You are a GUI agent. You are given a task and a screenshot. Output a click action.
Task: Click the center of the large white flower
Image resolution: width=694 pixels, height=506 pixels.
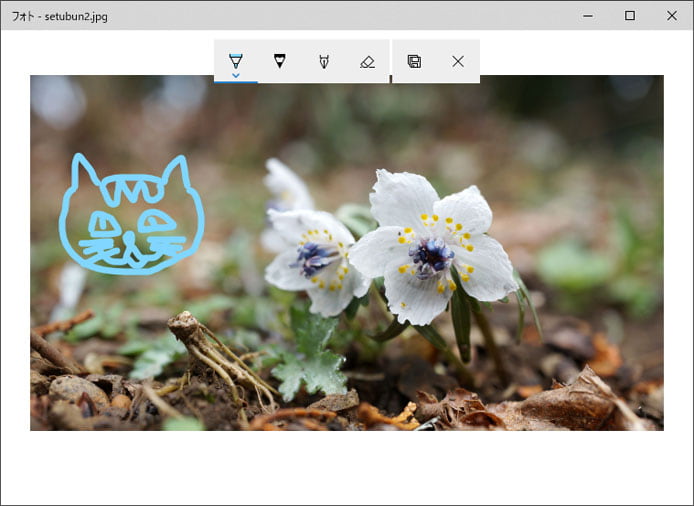431,255
